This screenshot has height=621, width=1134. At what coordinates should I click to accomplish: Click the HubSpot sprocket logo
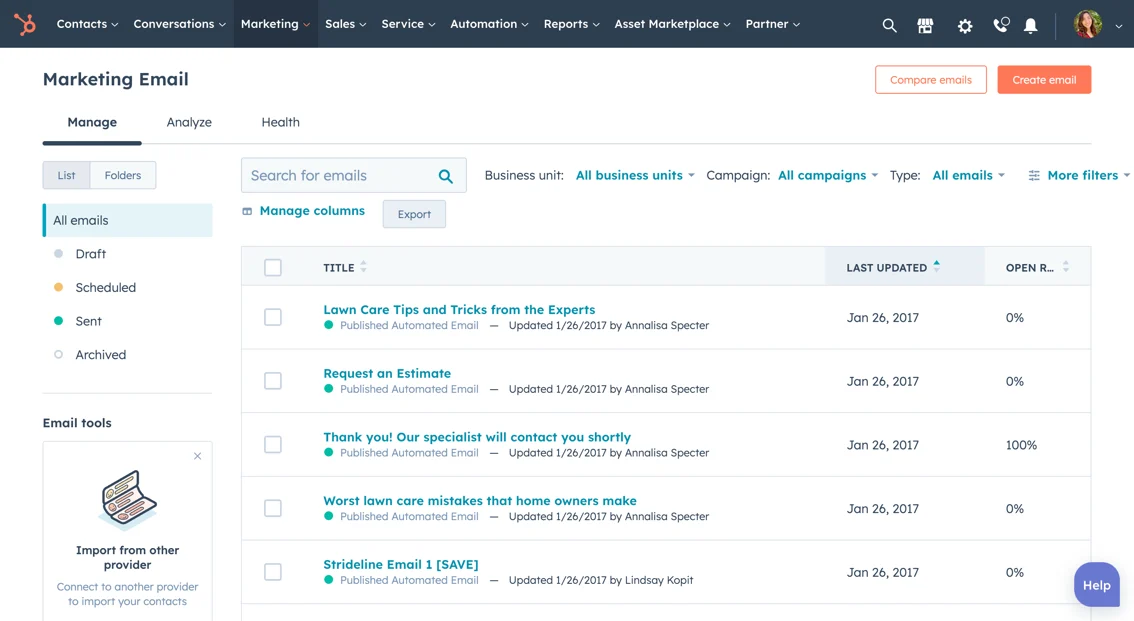click(25, 24)
